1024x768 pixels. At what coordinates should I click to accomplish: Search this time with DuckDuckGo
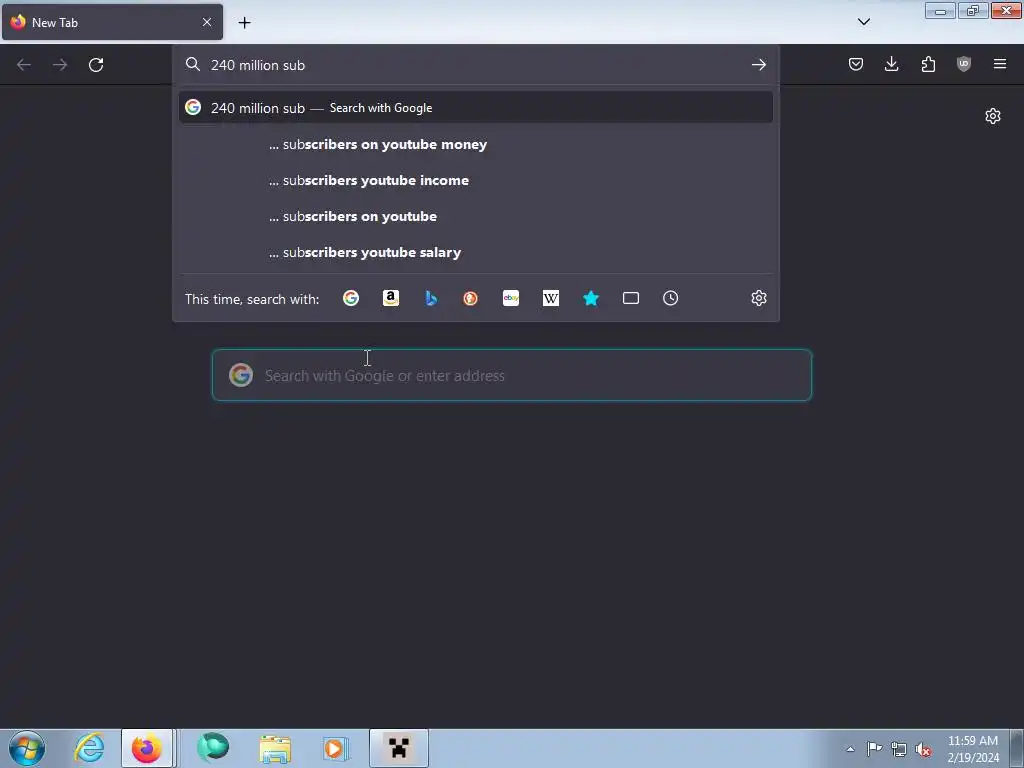[471, 298]
